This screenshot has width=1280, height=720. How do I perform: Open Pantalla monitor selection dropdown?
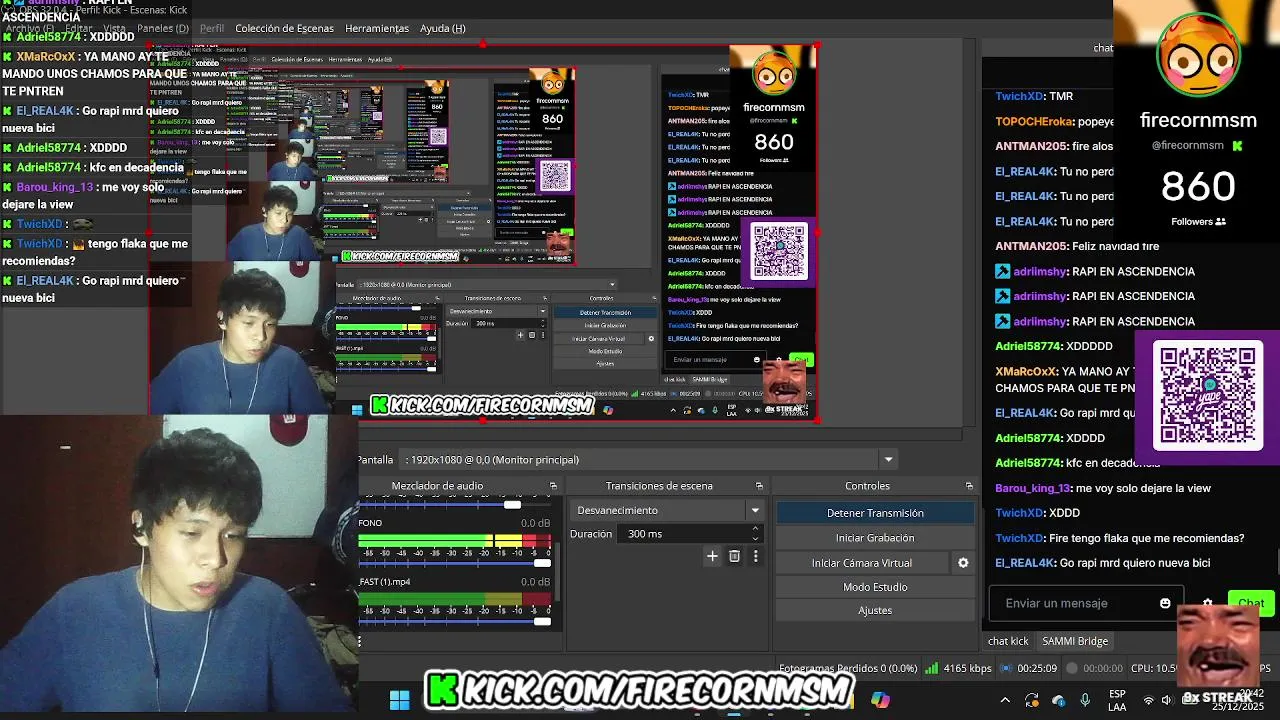click(x=887, y=460)
